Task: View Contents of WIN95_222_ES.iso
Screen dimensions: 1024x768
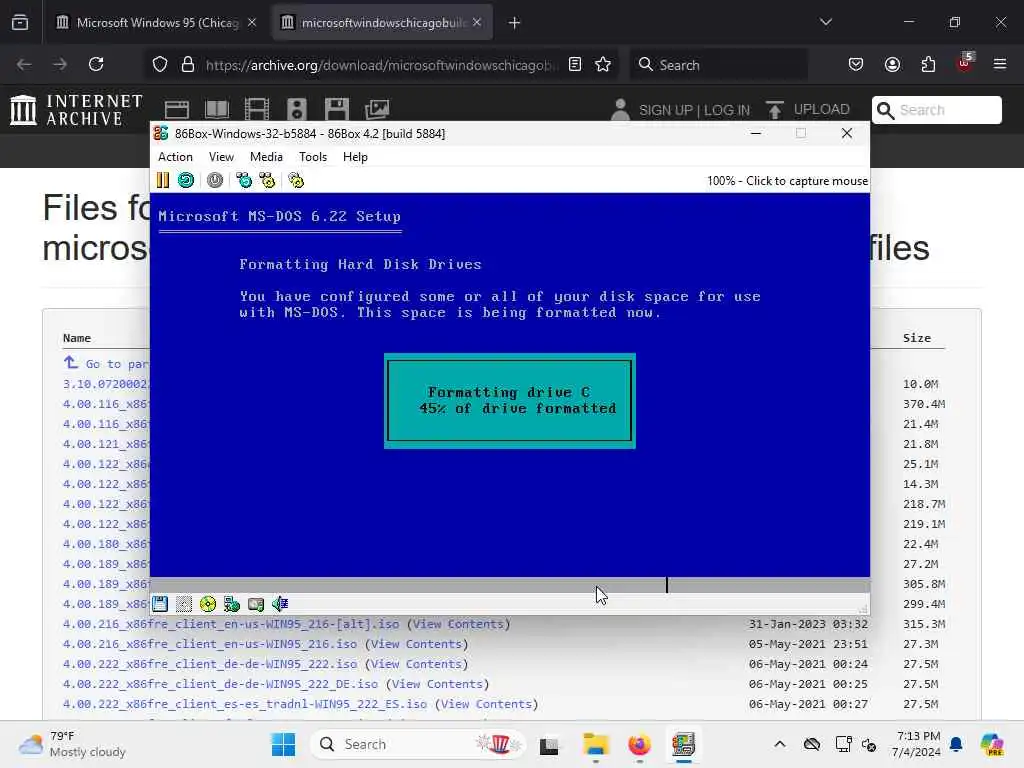Action: click(486, 704)
